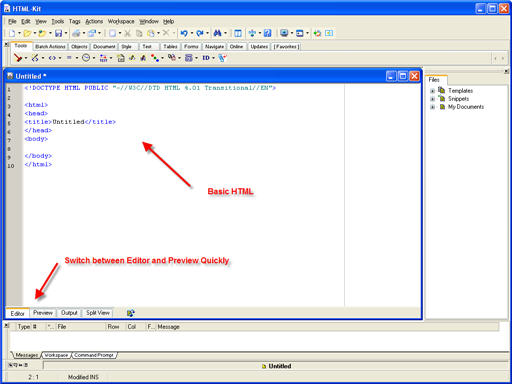This screenshot has height=384, width=512.
Task: Click the New document icon
Action: coord(12,33)
